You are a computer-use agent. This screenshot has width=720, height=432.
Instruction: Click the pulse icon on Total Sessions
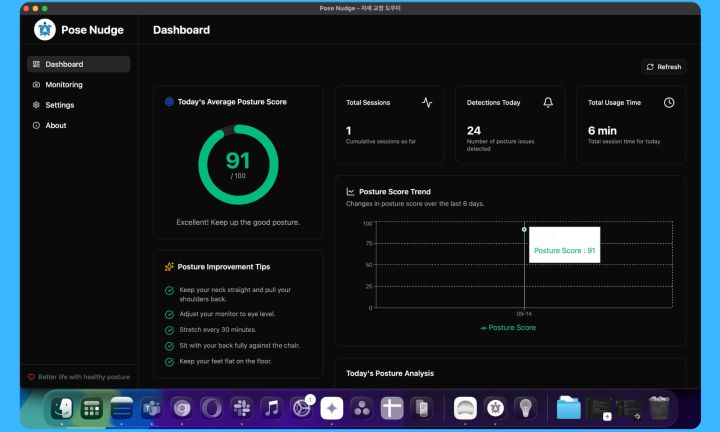click(x=427, y=102)
